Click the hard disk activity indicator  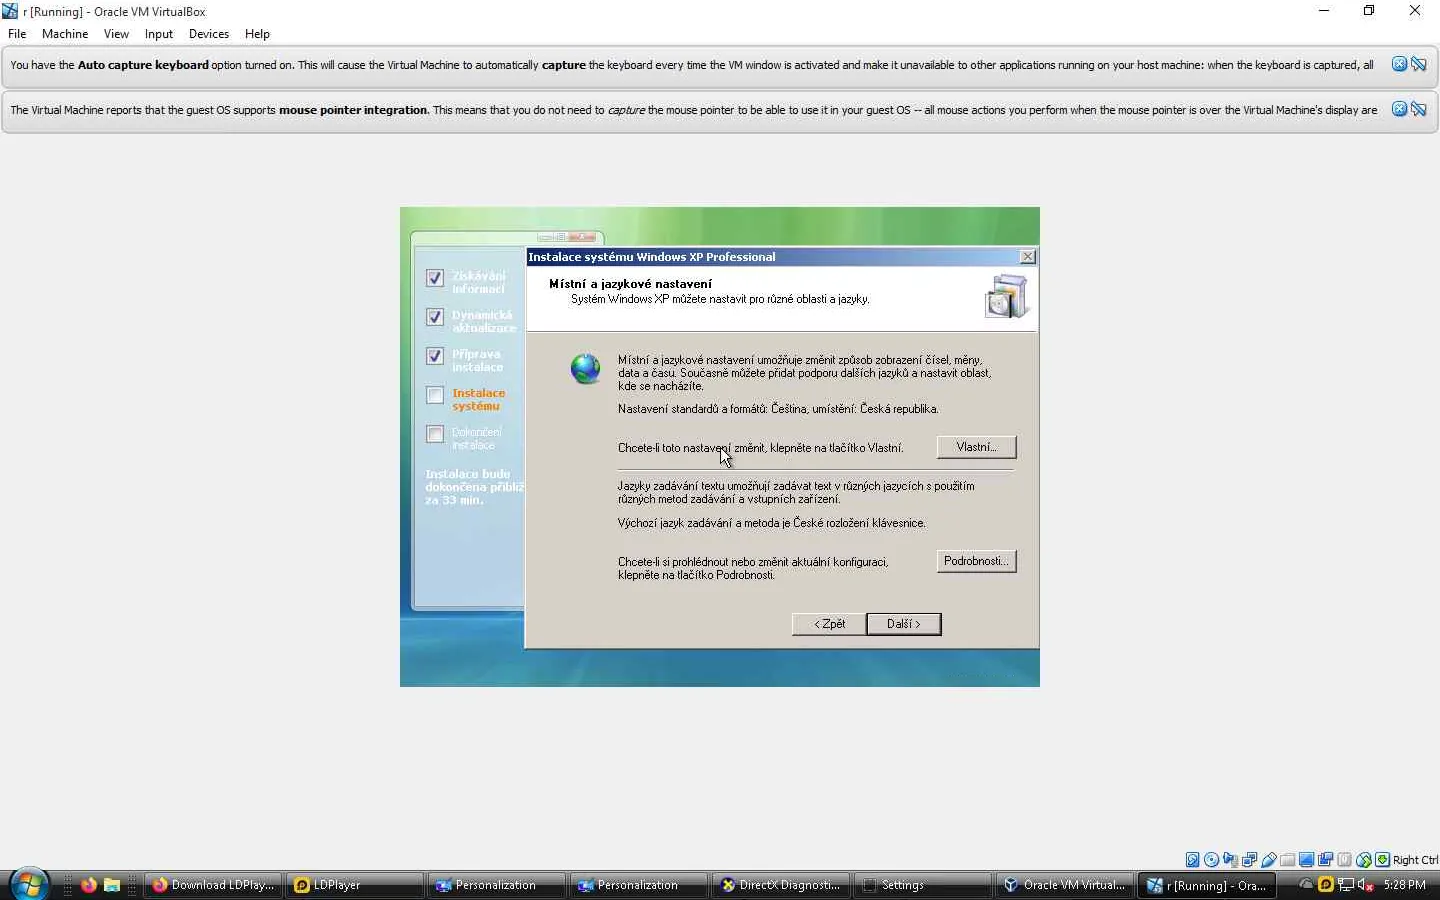(1192, 860)
